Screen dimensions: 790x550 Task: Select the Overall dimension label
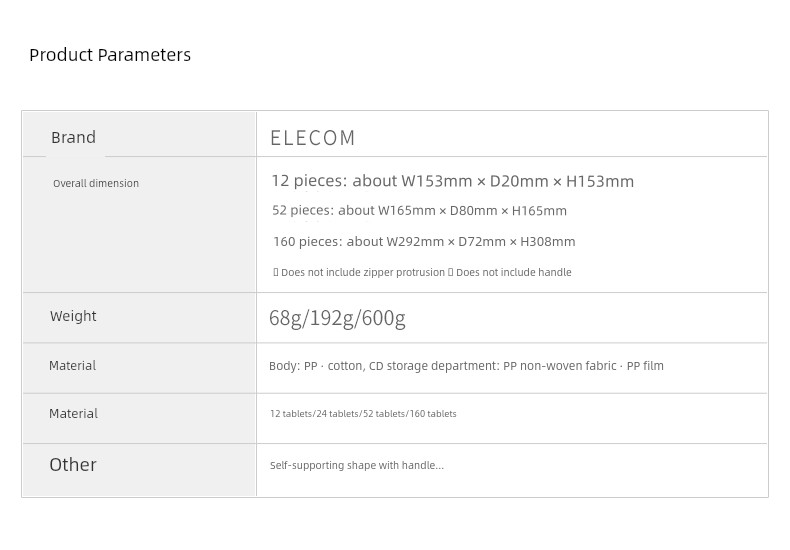click(96, 183)
